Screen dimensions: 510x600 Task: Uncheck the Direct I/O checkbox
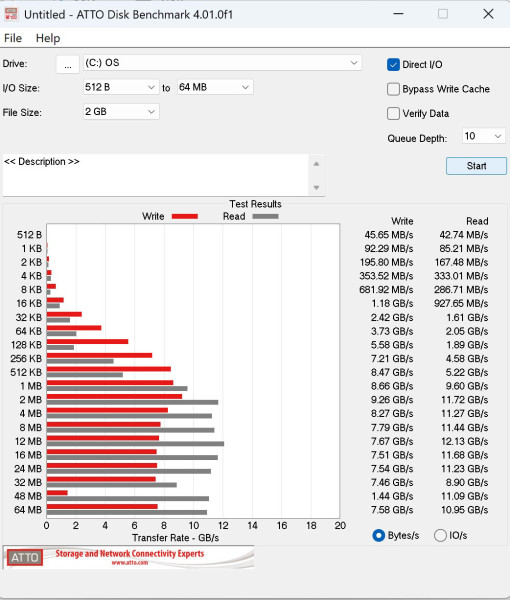(393, 65)
